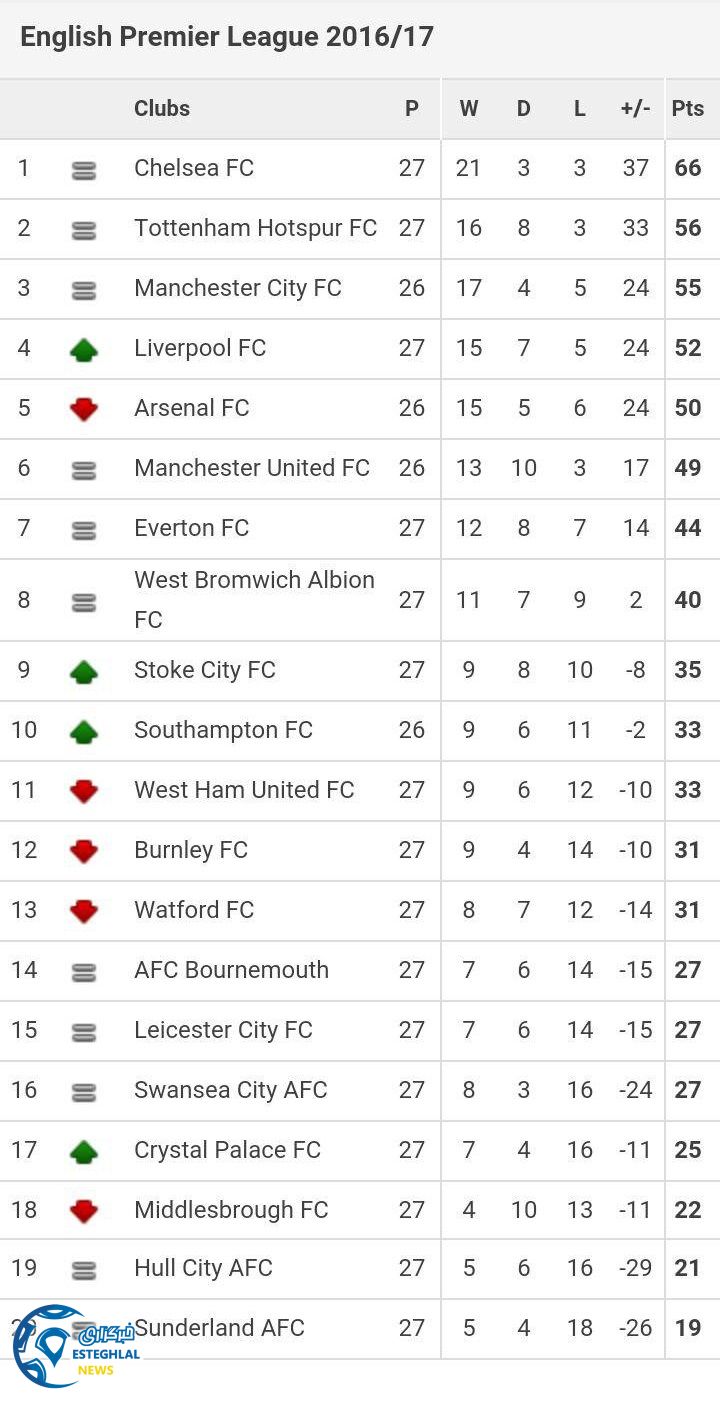The width and height of the screenshot is (720, 1410).
Task: Click Leicester City FC club name
Action: (223, 1030)
